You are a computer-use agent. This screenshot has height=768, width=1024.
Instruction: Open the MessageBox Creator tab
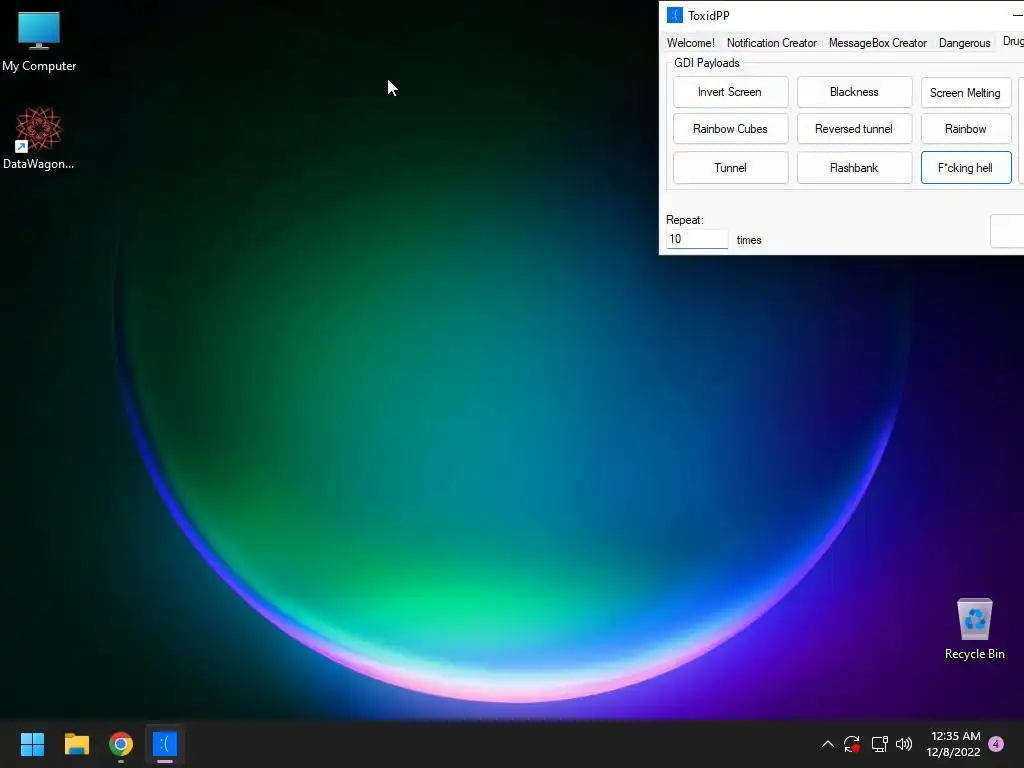coord(877,42)
